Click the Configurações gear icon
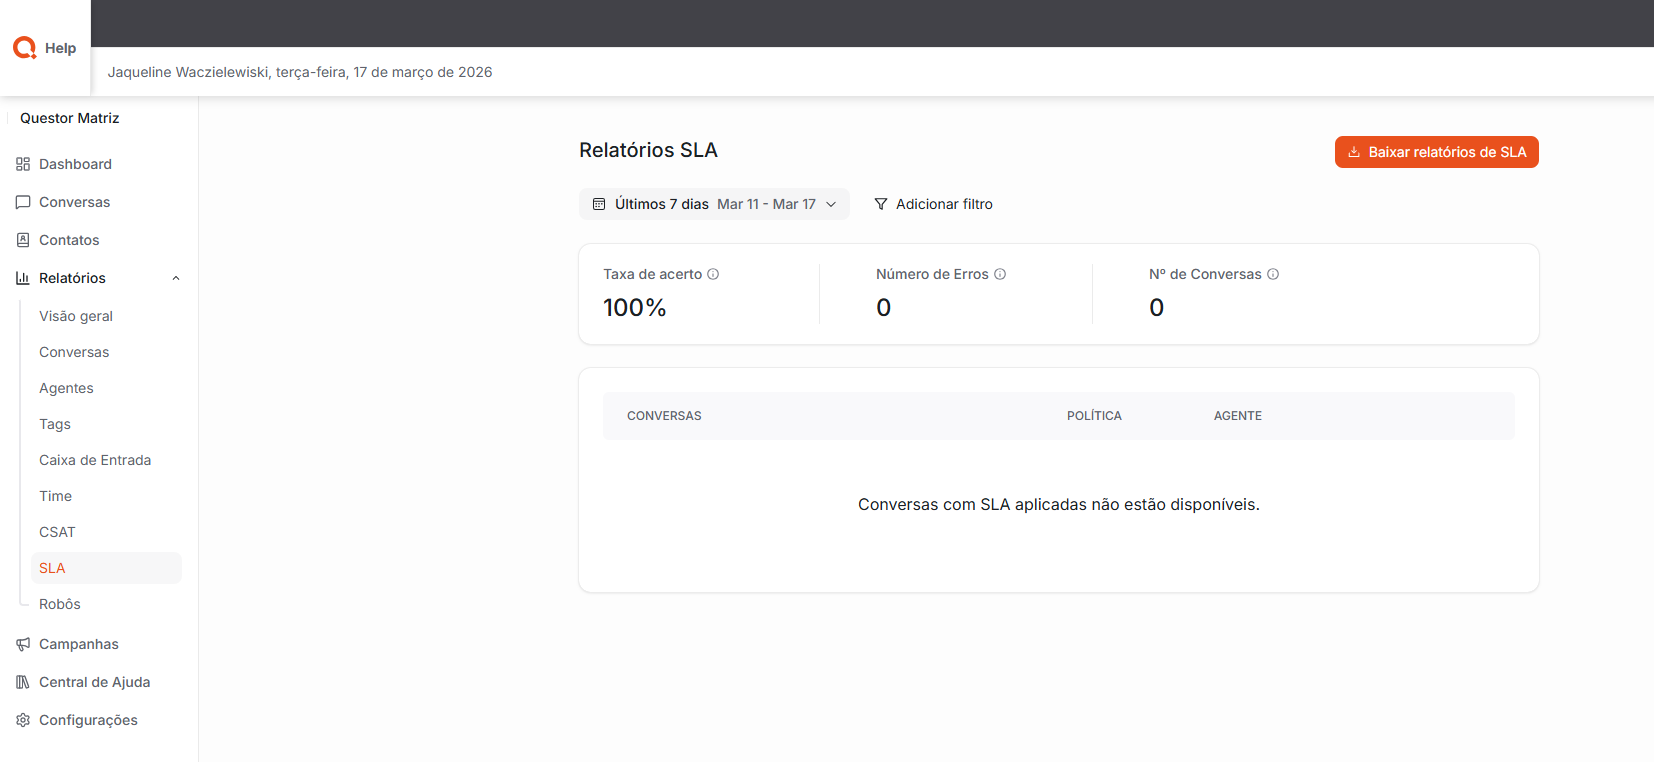The width and height of the screenshot is (1654, 762). [23, 720]
